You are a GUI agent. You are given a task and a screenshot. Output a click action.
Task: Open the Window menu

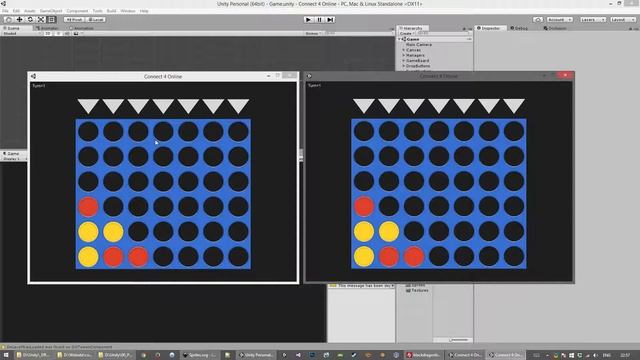click(x=128, y=11)
